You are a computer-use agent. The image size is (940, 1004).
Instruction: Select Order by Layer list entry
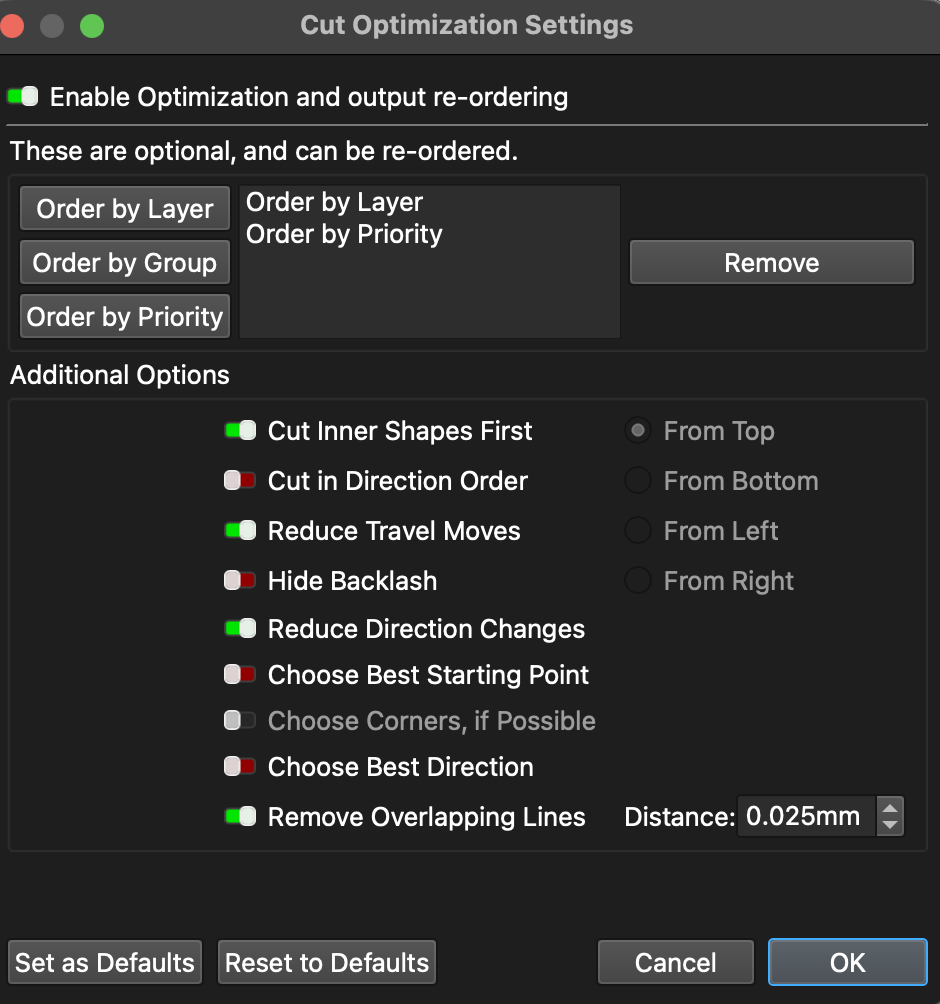tap(334, 202)
